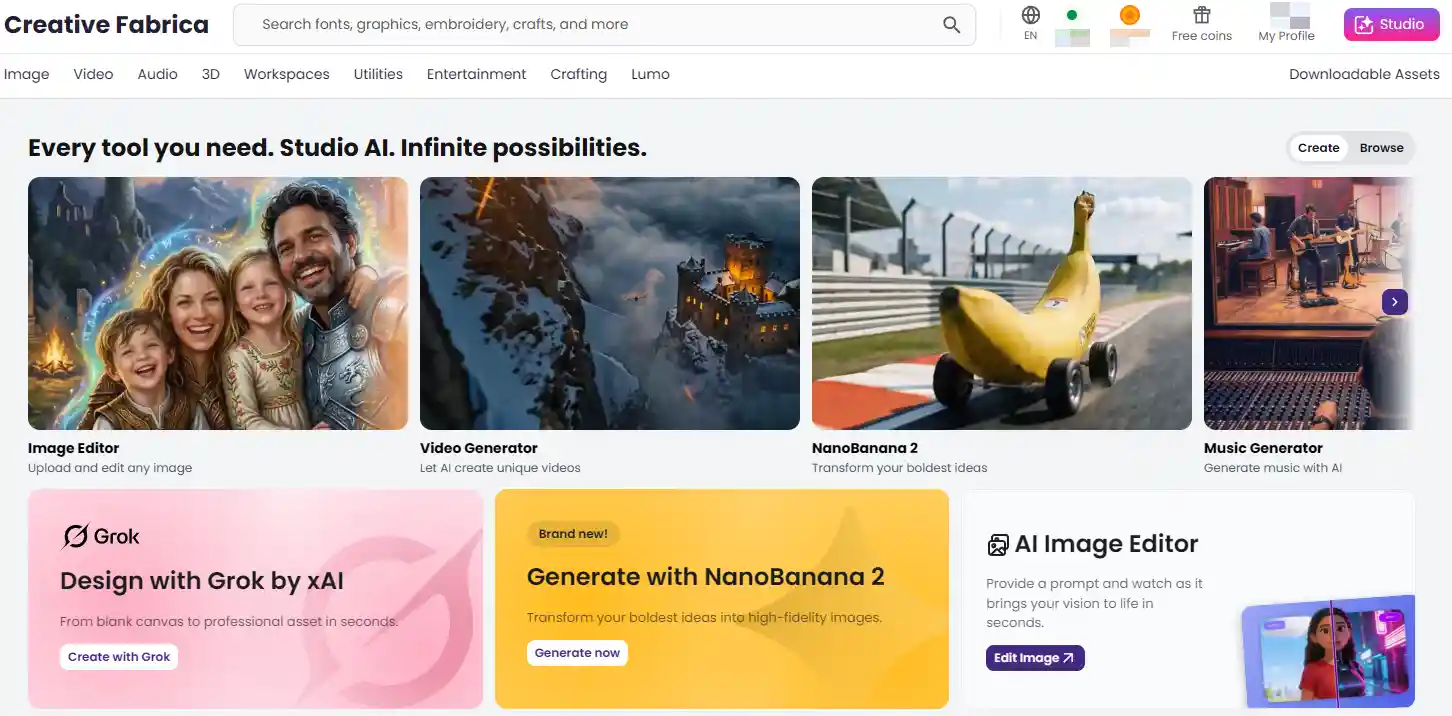Expand the Utilities menu
1452x716 pixels.
[378, 74]
